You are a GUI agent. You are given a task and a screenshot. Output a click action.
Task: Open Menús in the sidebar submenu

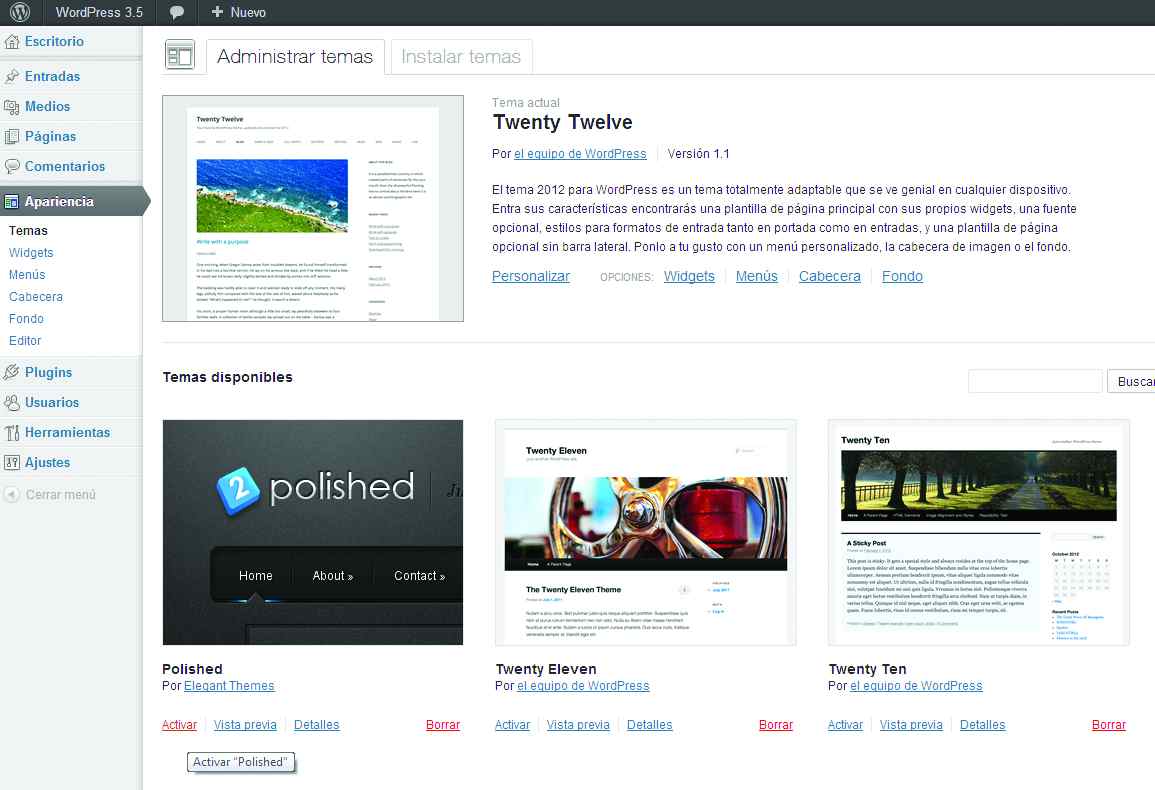pyautogui.click(x=27, y=275)
